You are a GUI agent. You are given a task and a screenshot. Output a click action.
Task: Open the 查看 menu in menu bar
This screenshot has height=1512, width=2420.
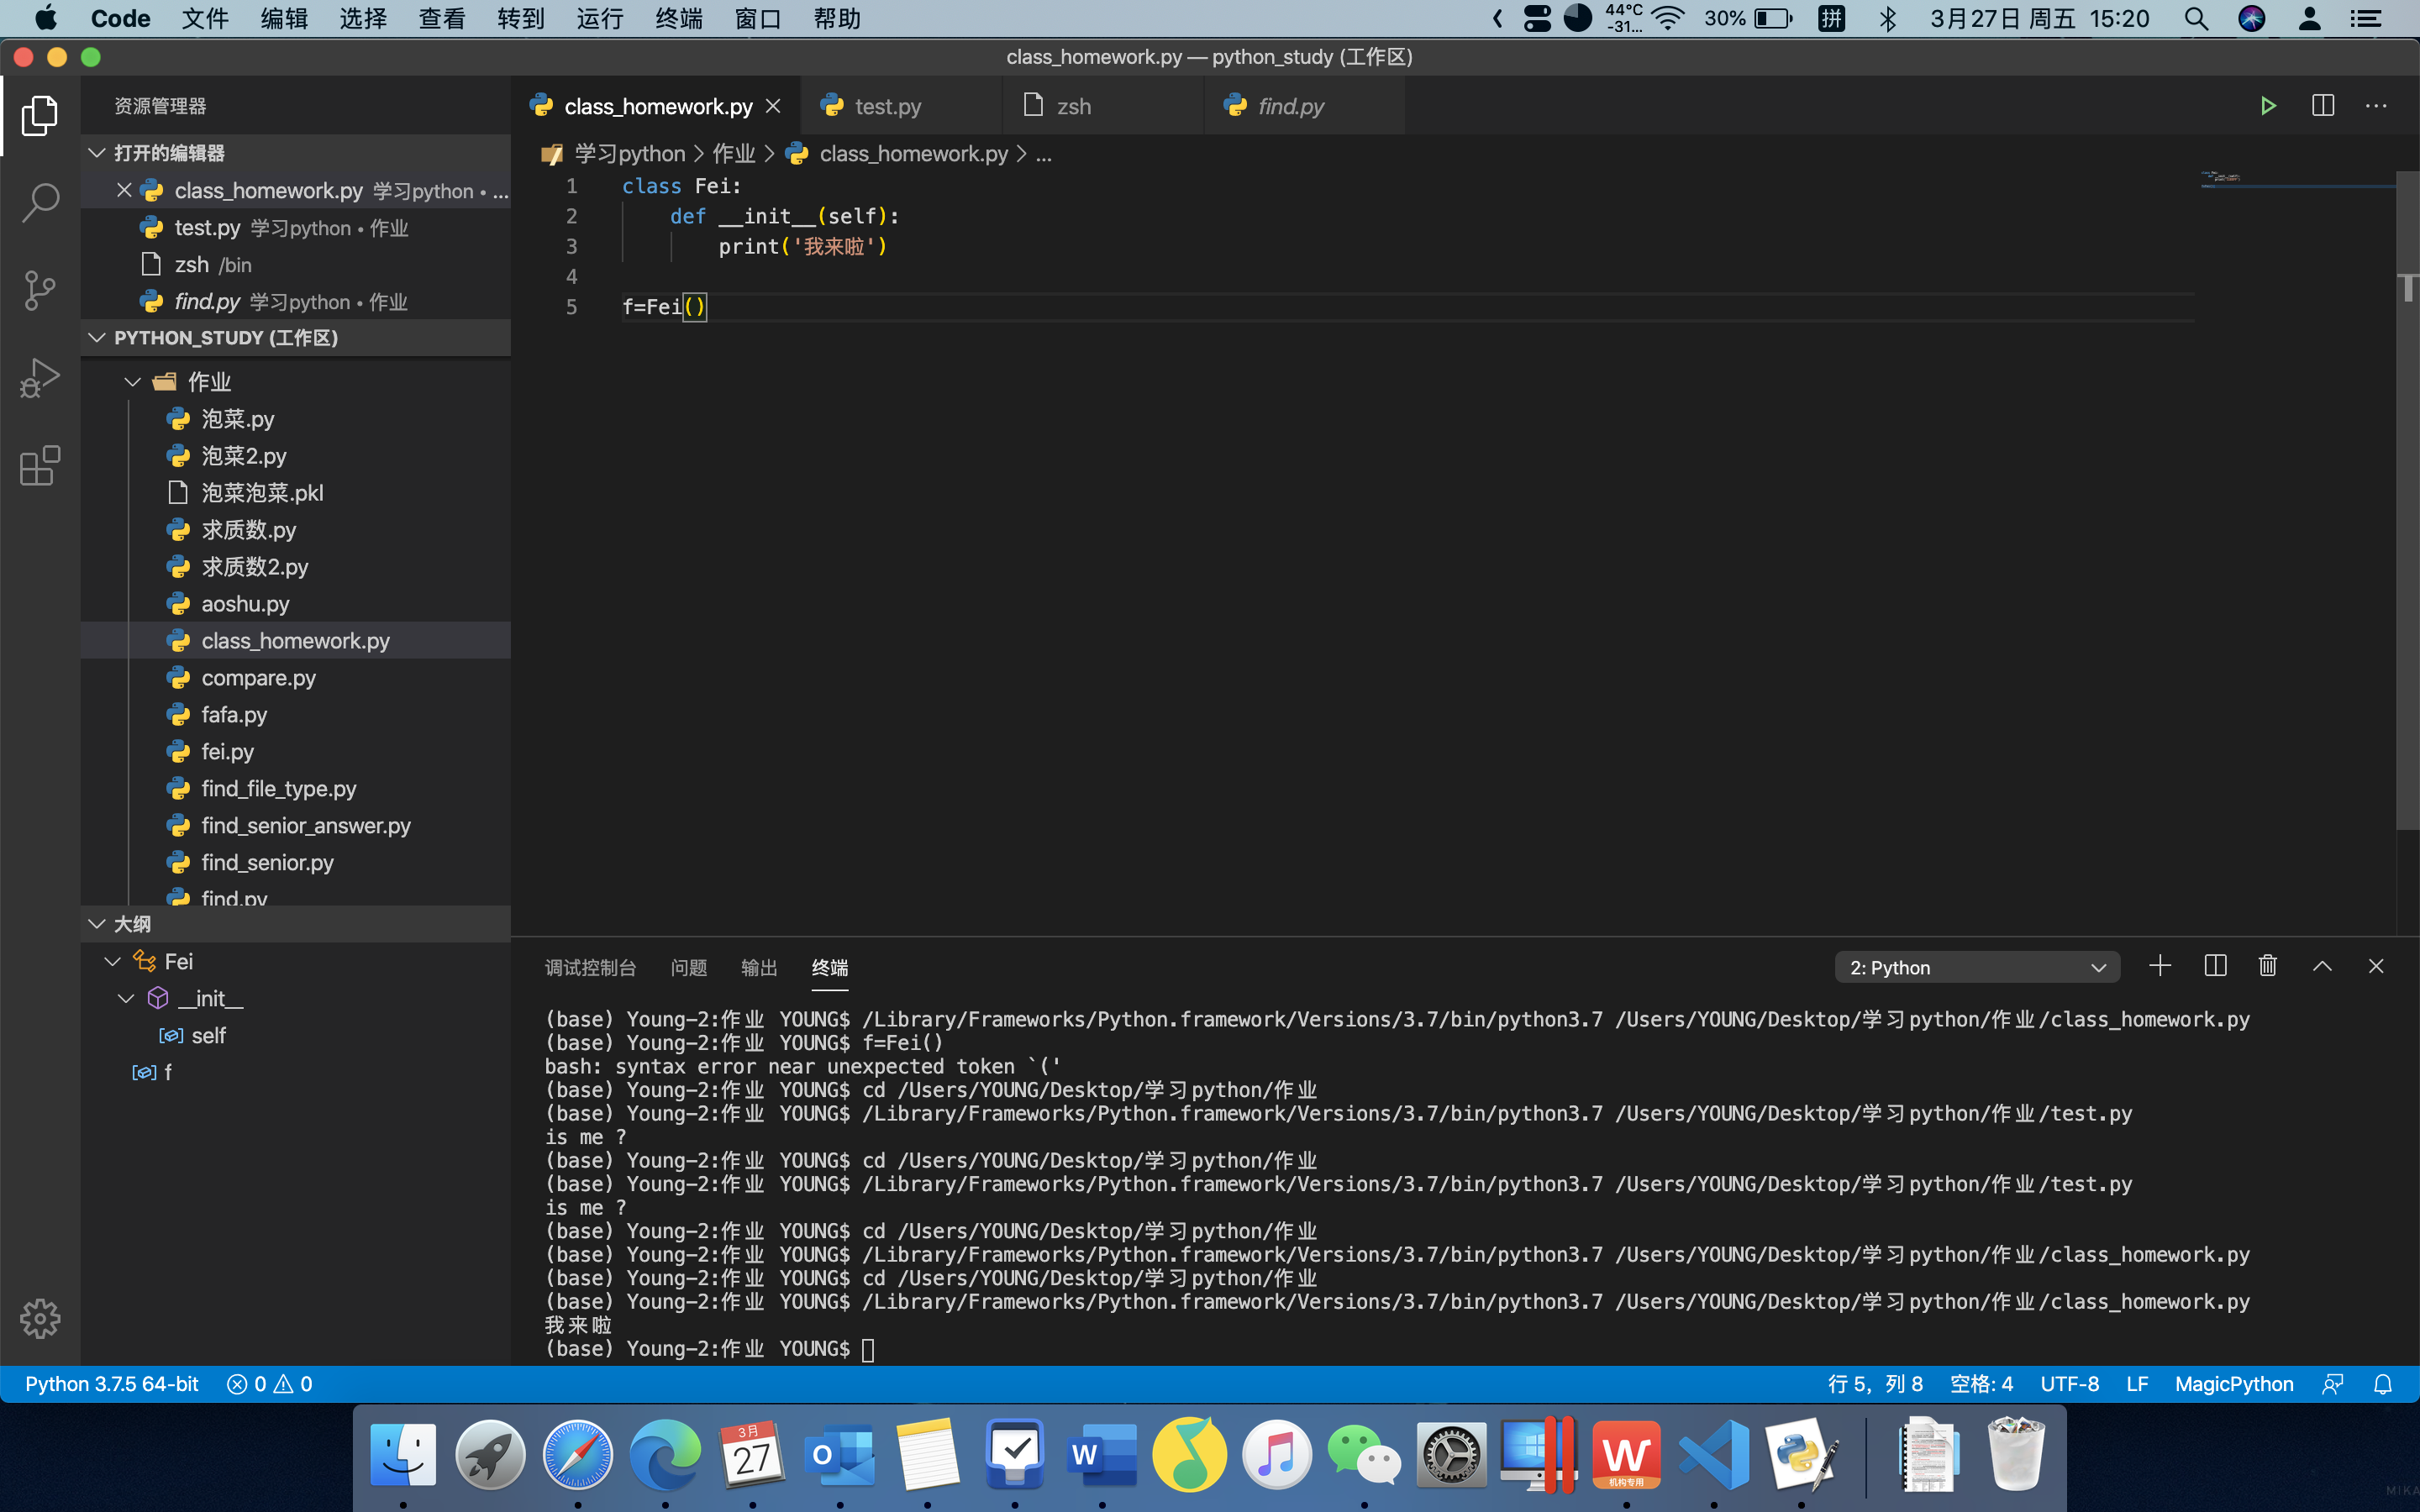click(x=442, y=19)
